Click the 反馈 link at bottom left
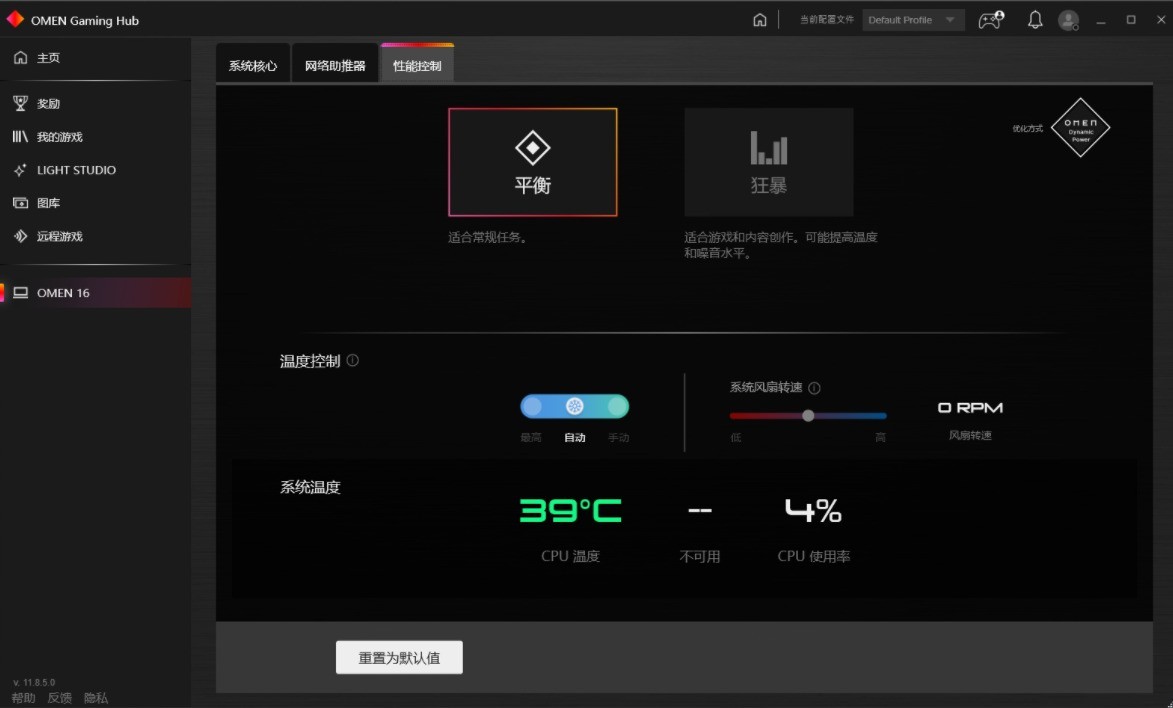Screen dimensions: 1173x708 point(60,698)
